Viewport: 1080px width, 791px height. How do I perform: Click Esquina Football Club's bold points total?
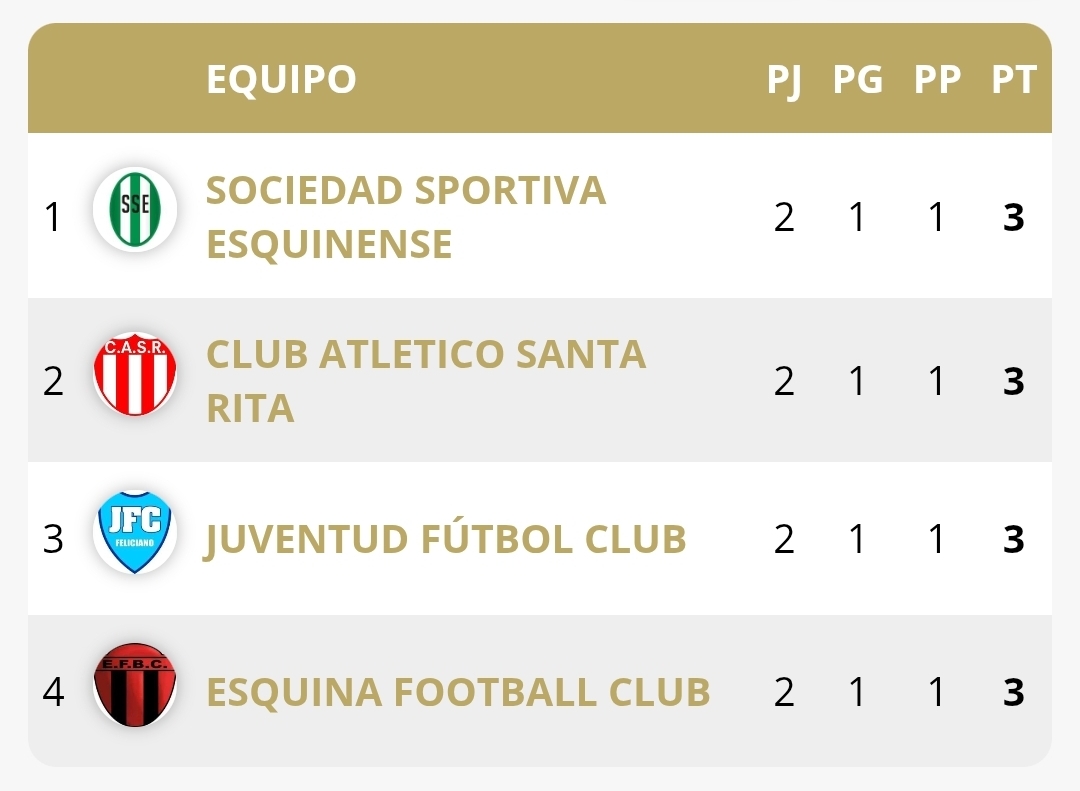coord(1014,692)
